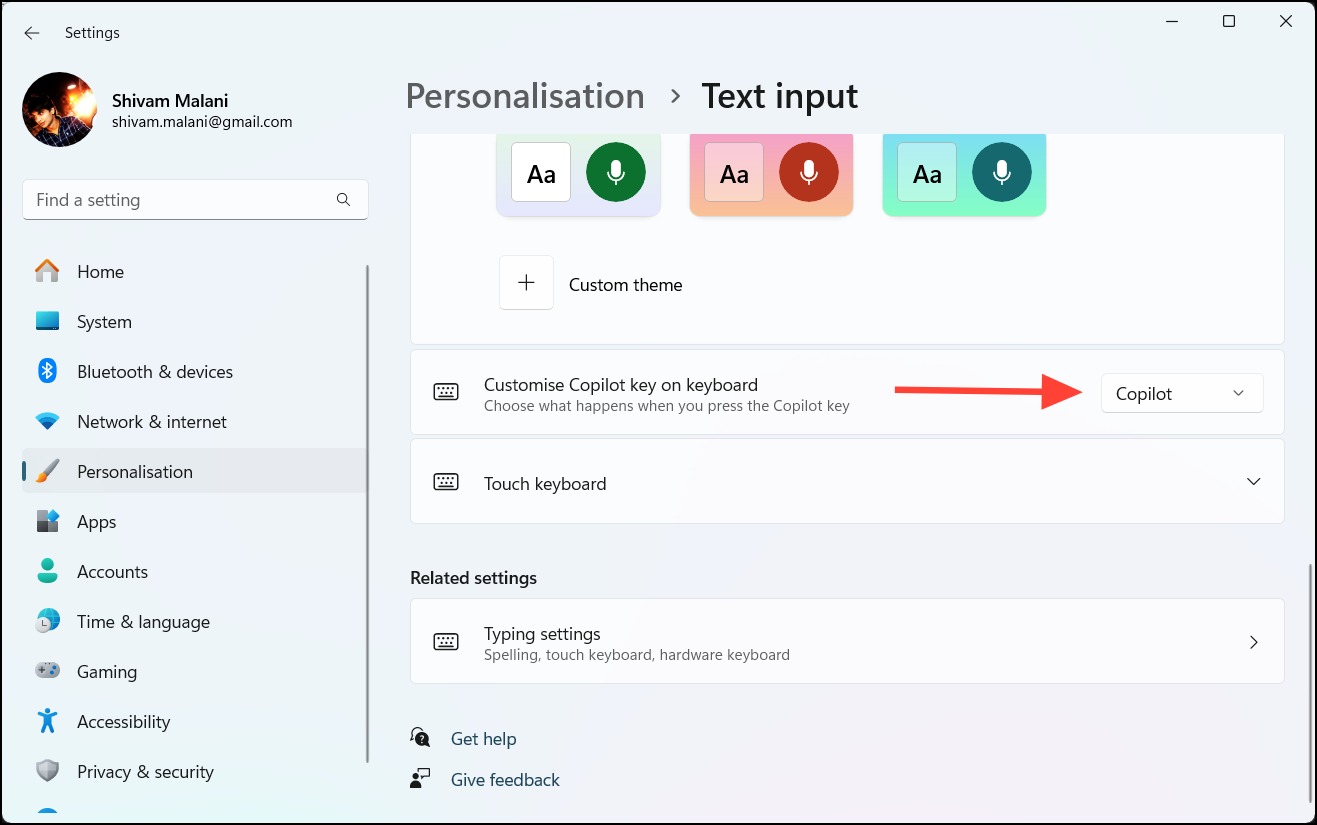The width and height of the screenshot is (1317, 825).
Task: Click the plus icon for Custom theme
Action: (526, 283)
